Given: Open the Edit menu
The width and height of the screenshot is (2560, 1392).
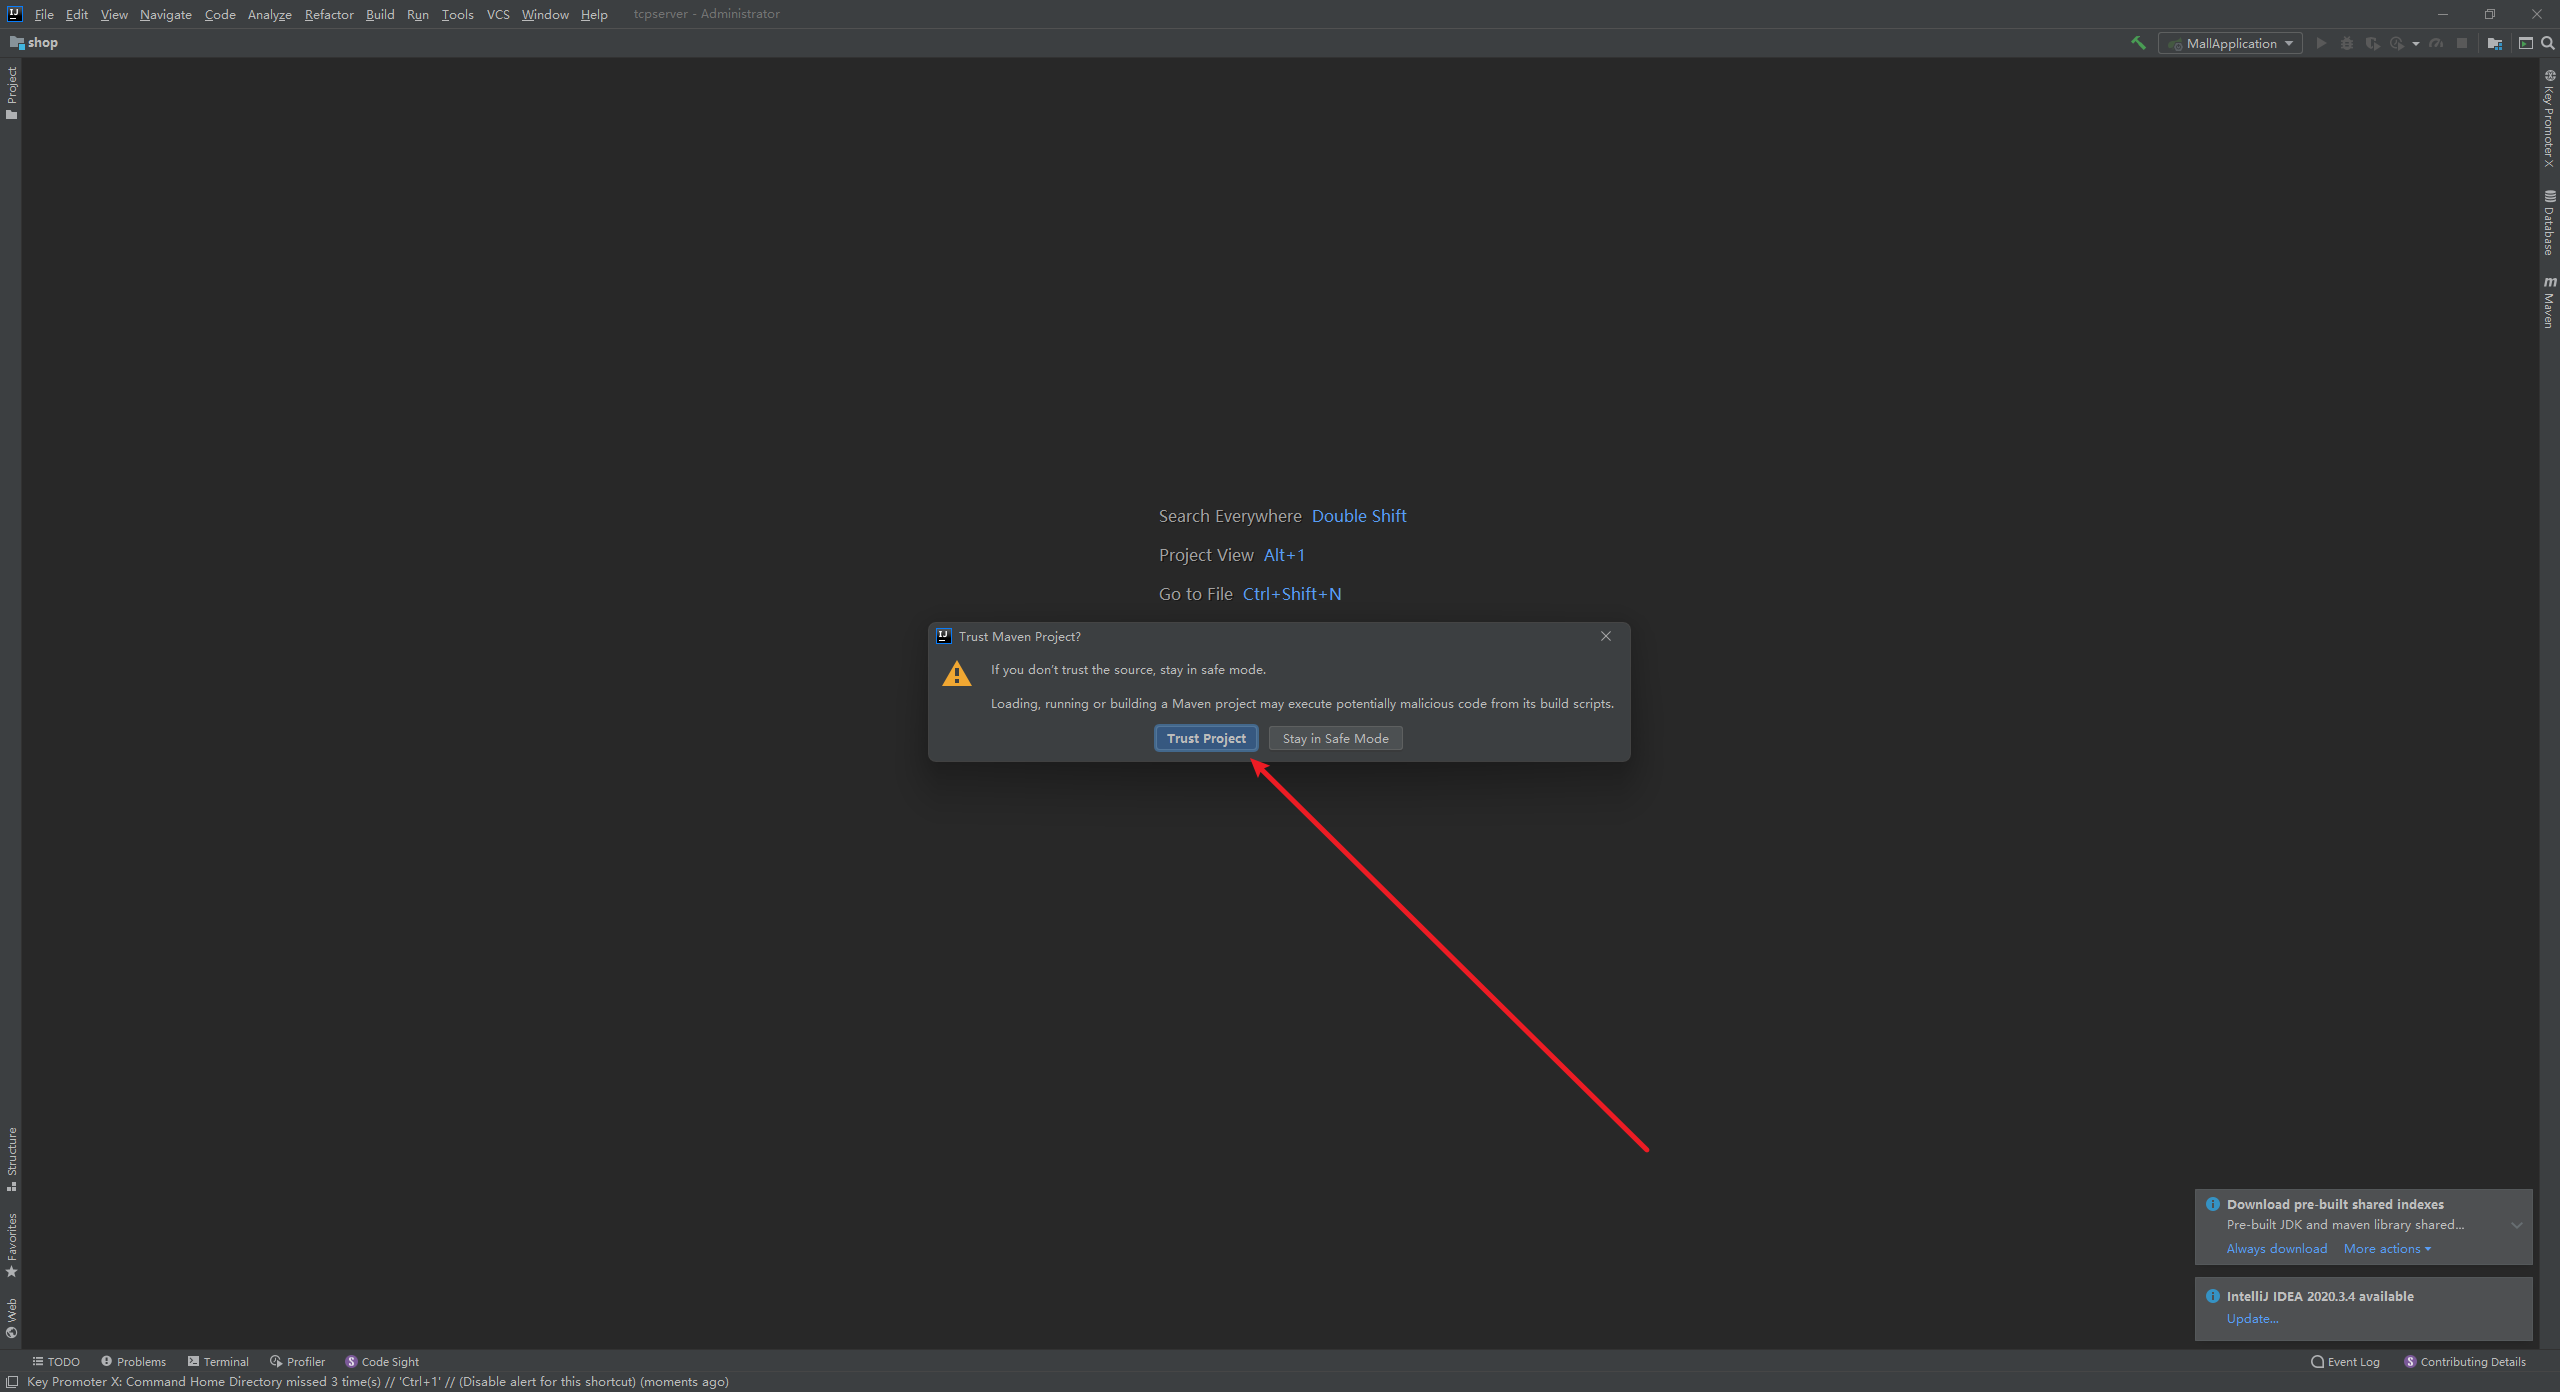Looking at the screenshot, I should [x=77, y=14].
